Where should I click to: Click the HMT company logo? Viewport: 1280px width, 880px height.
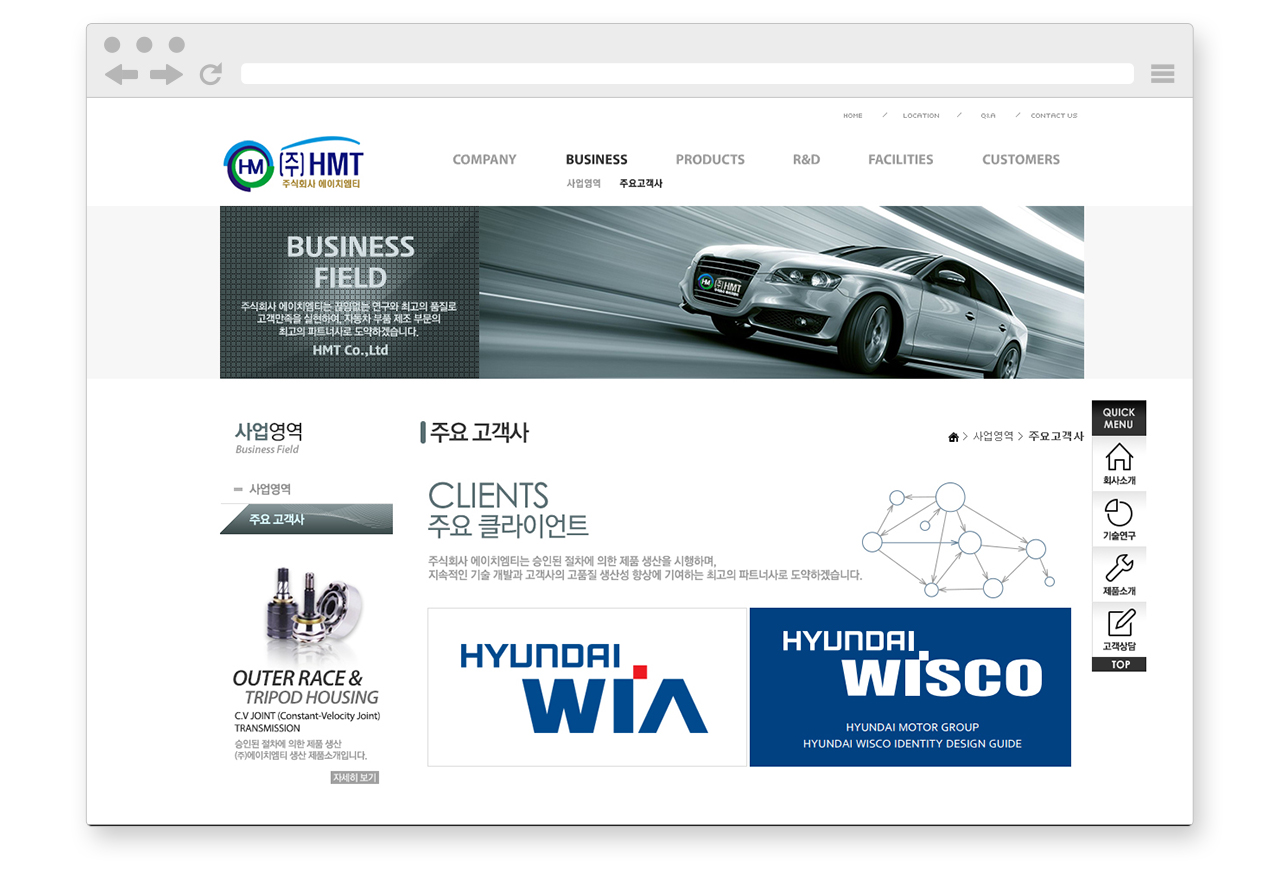coord(294,165)
